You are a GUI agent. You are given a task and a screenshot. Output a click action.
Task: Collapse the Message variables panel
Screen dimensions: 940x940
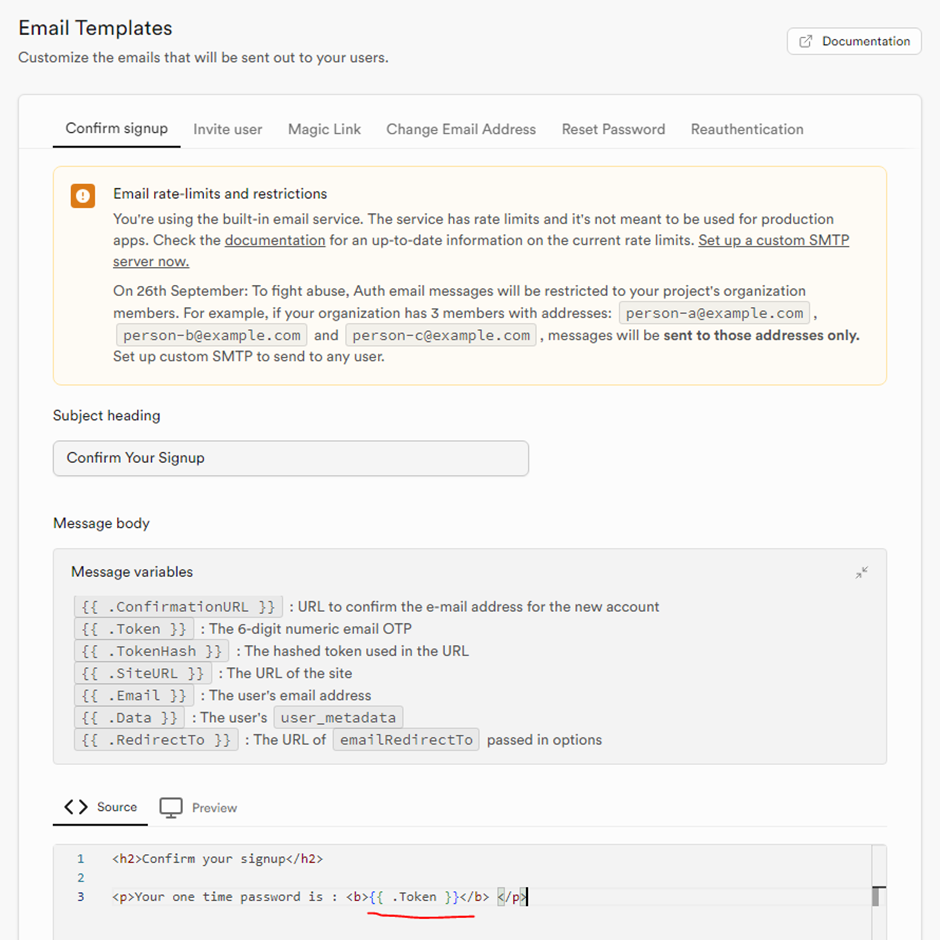[861, 573]
